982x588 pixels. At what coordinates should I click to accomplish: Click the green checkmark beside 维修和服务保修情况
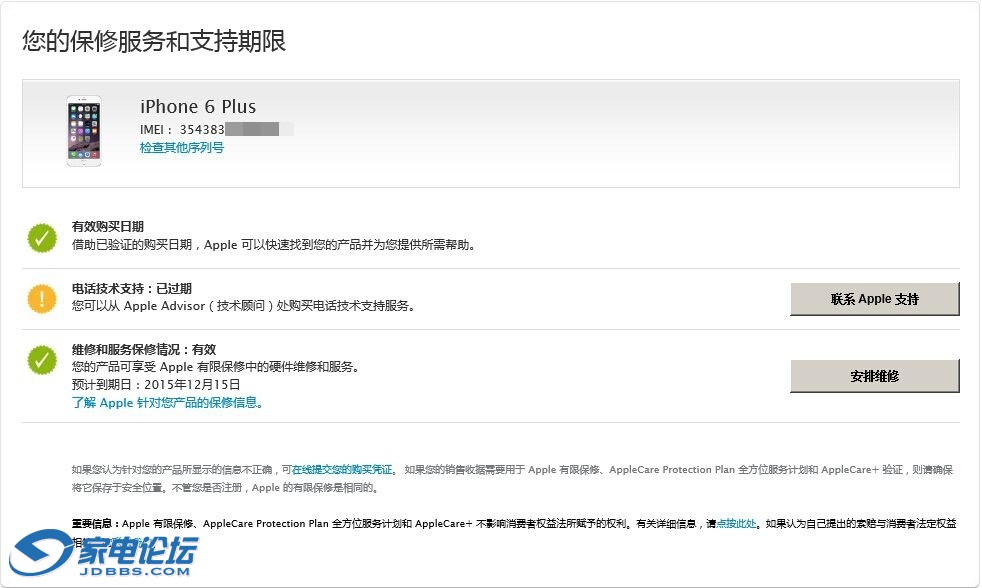(x=42, y=360)
